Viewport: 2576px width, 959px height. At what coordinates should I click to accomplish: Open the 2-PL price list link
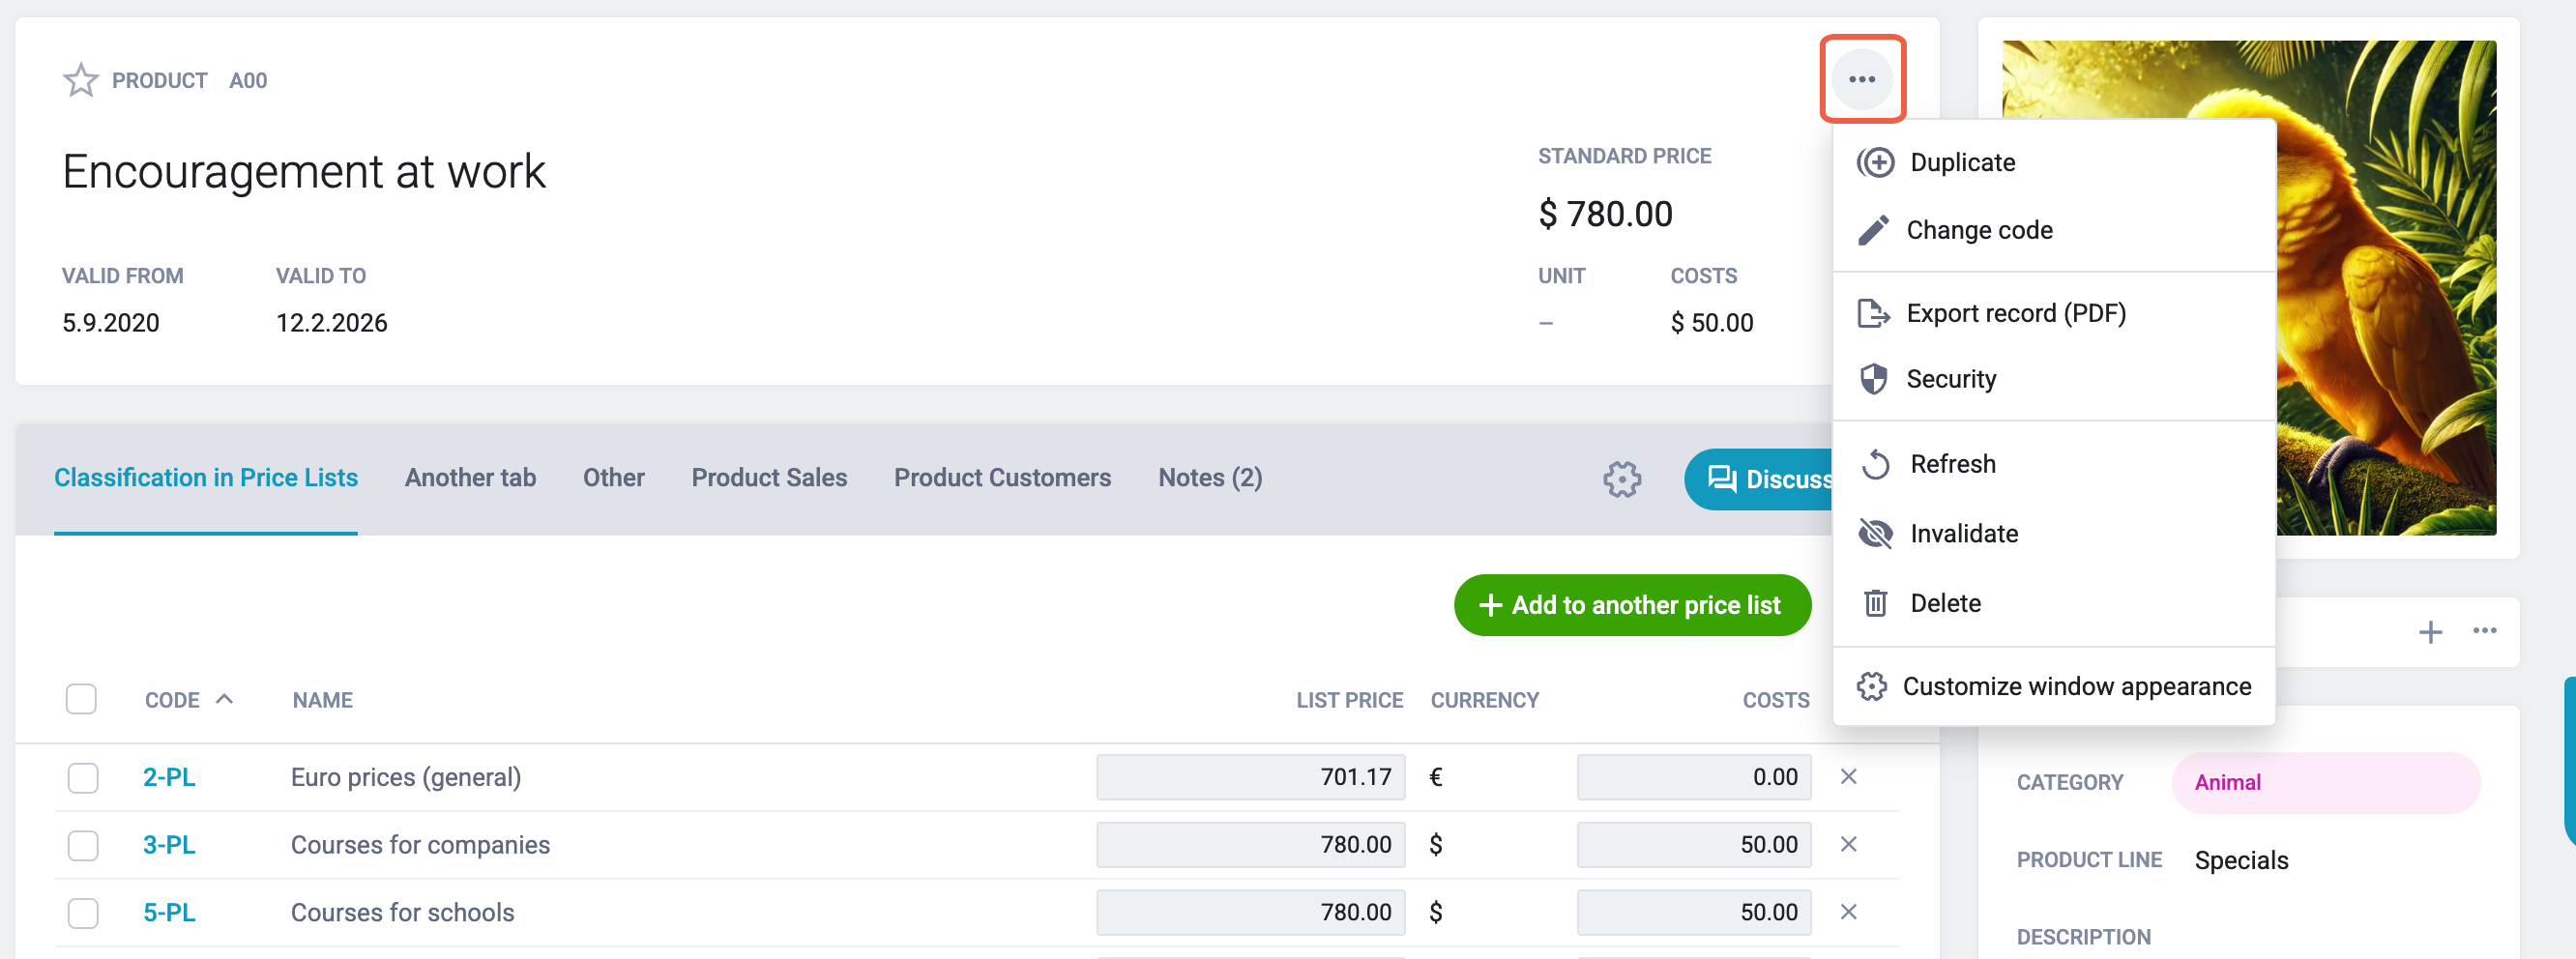[169, 777]
